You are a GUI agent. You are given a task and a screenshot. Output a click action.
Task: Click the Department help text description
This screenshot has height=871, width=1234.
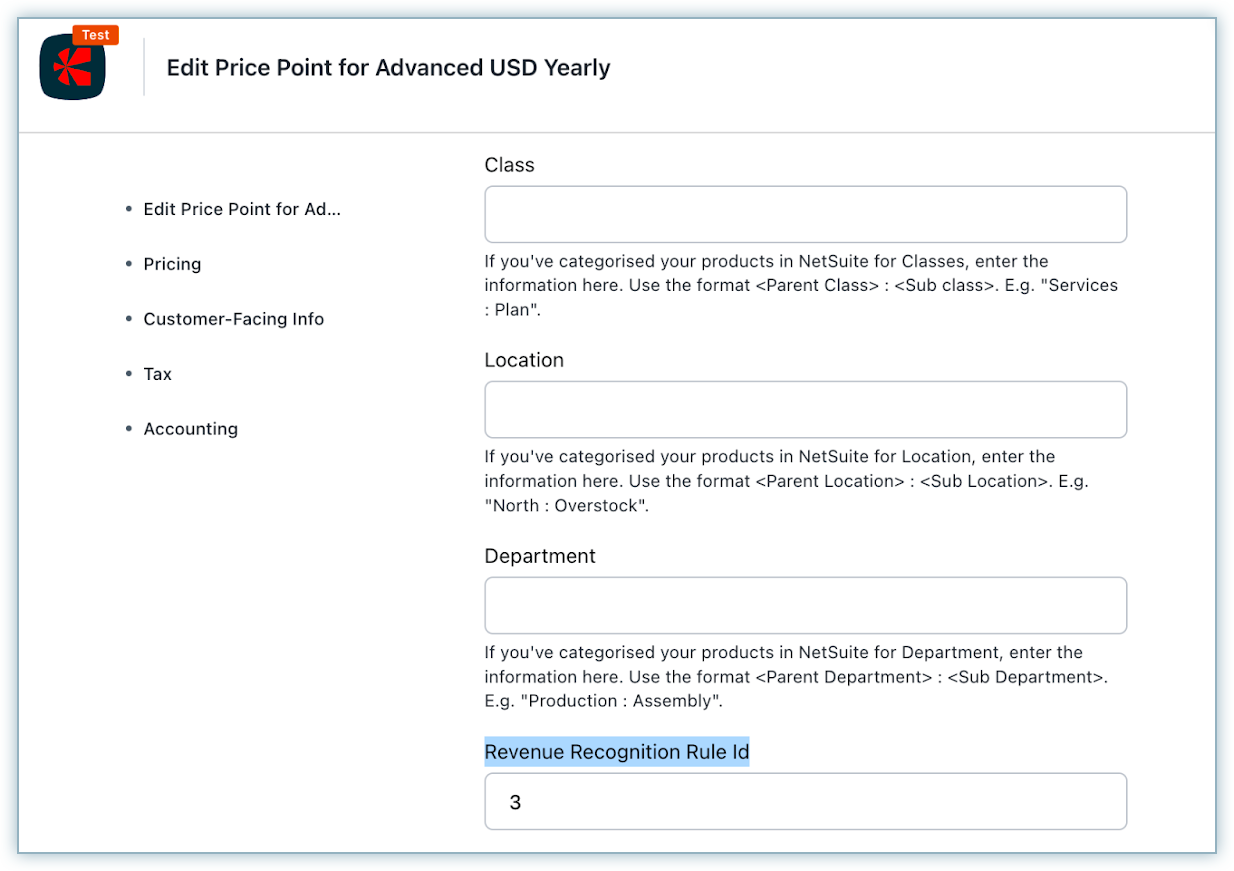click(795, 677)
